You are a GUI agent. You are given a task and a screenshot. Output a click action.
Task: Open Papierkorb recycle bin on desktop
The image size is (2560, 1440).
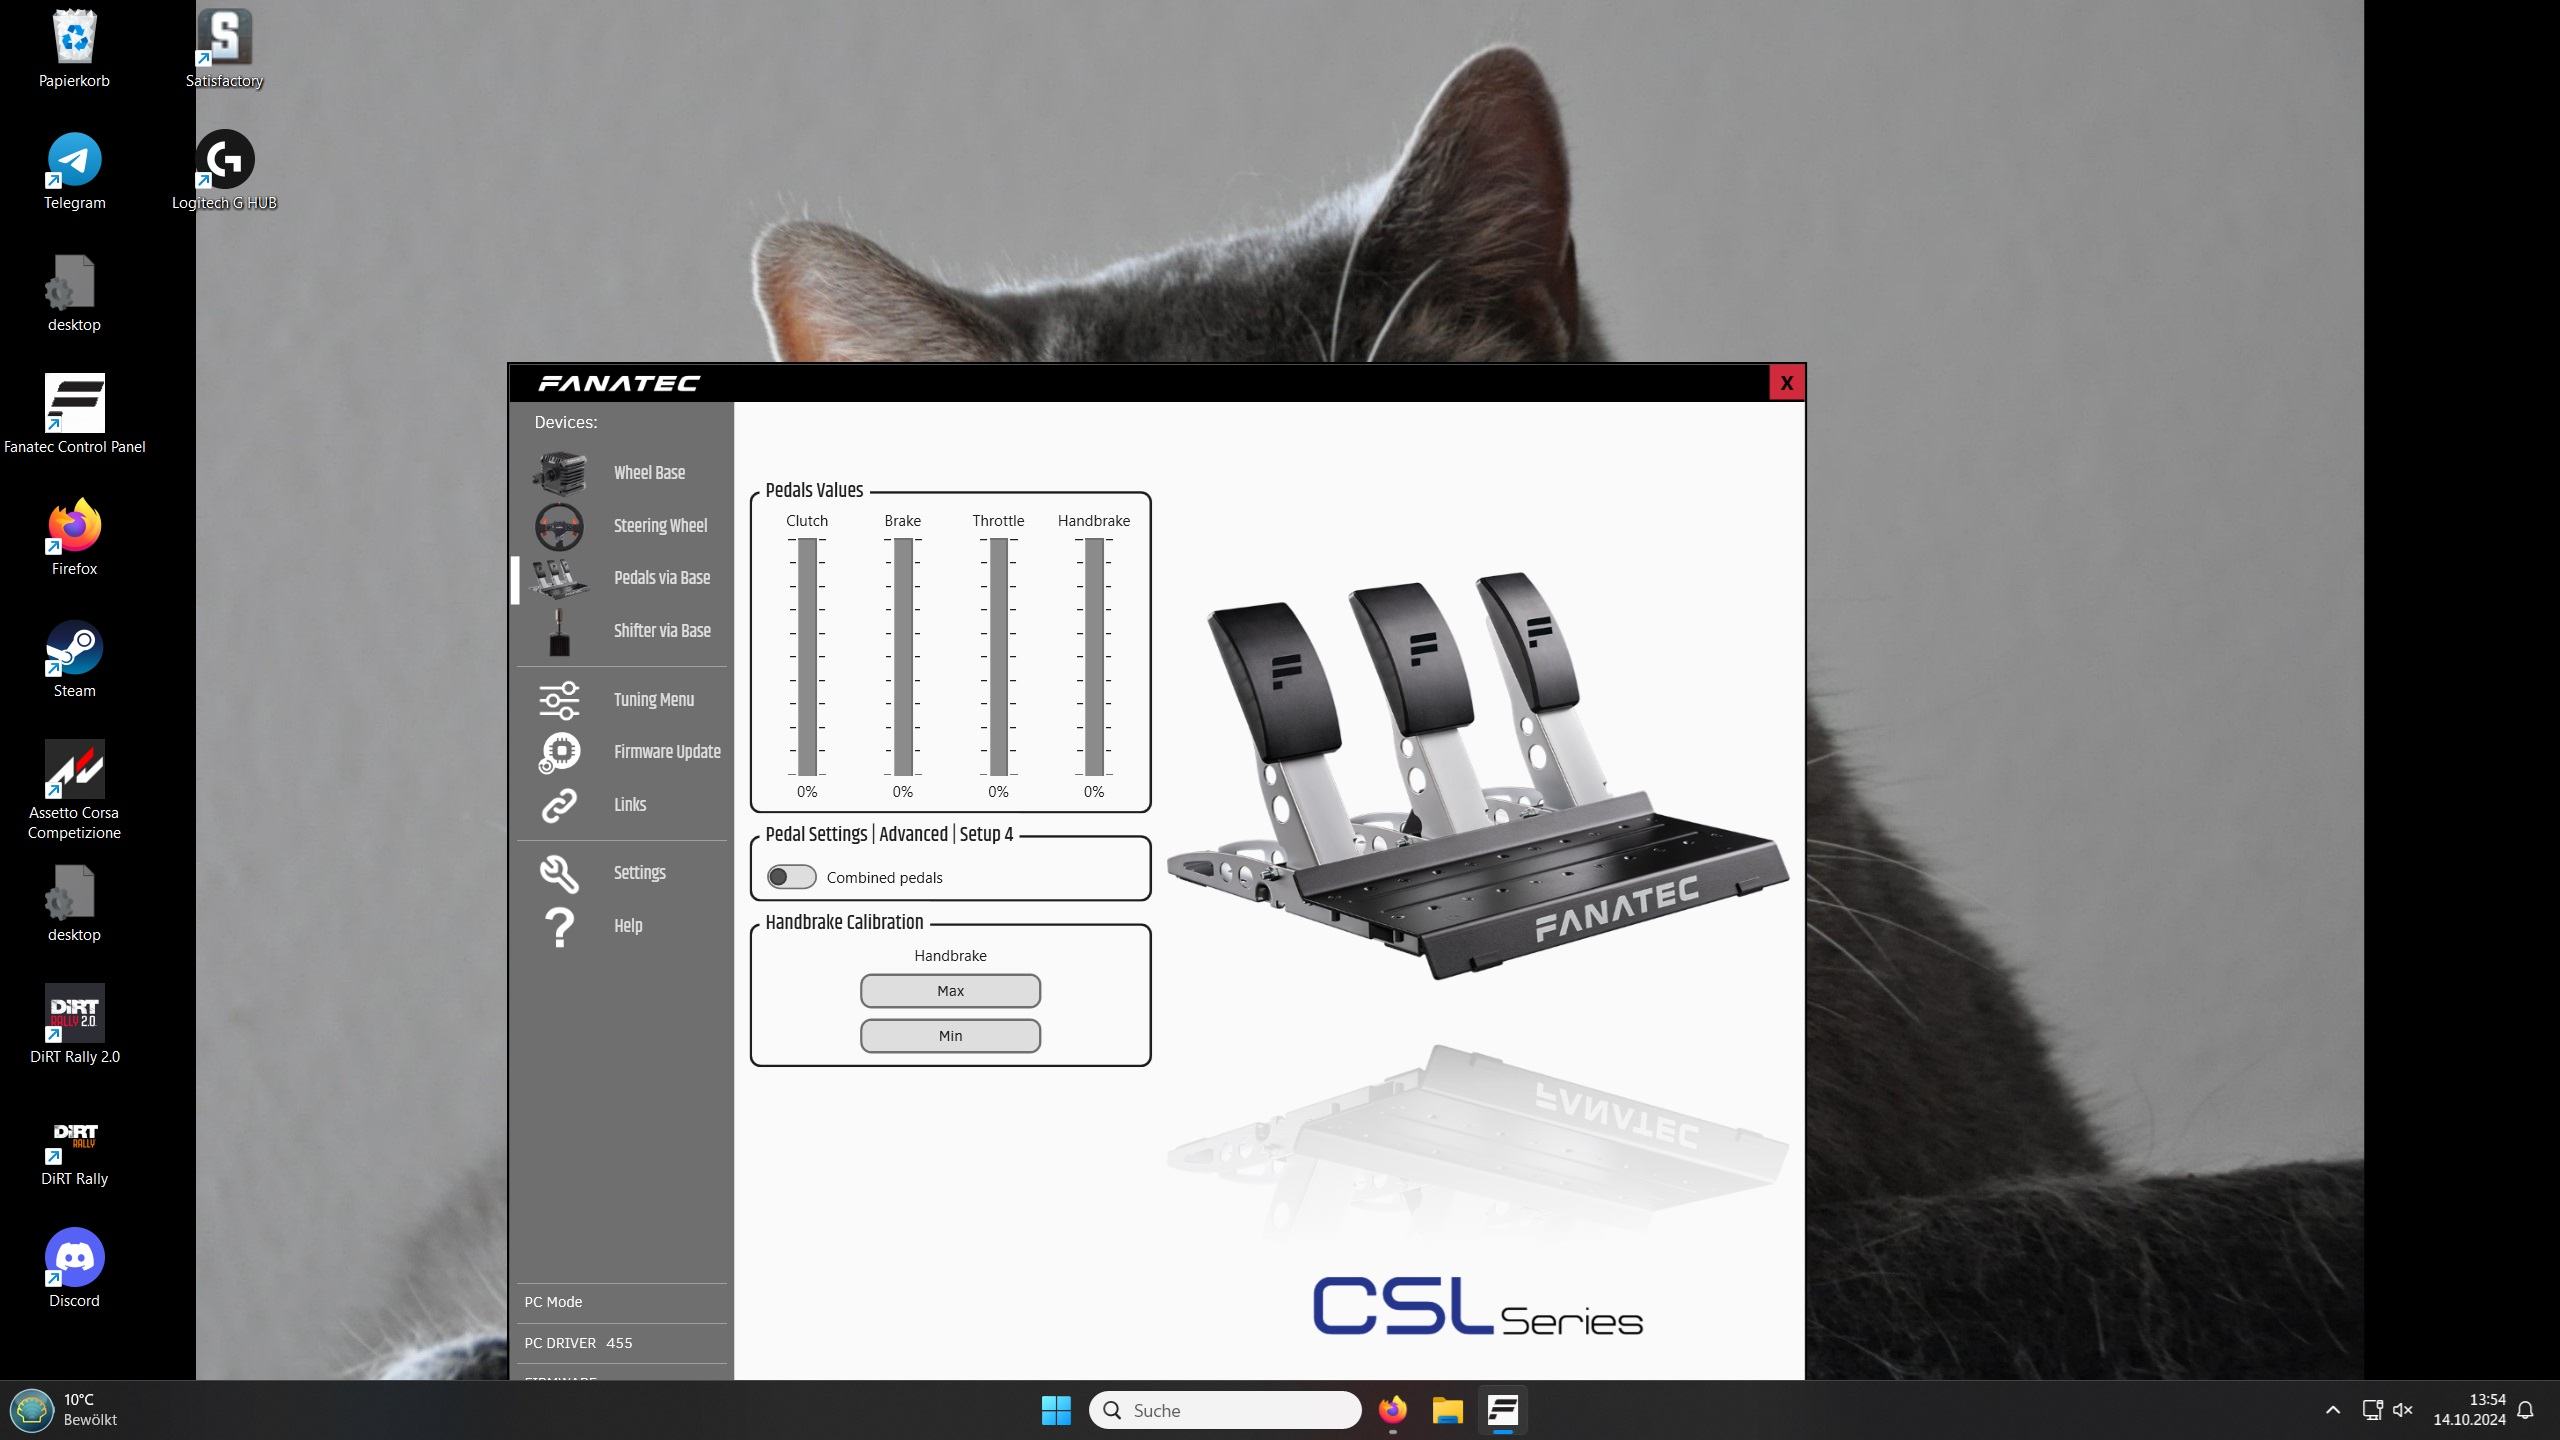pyautogui.click(x=74, y=49)
